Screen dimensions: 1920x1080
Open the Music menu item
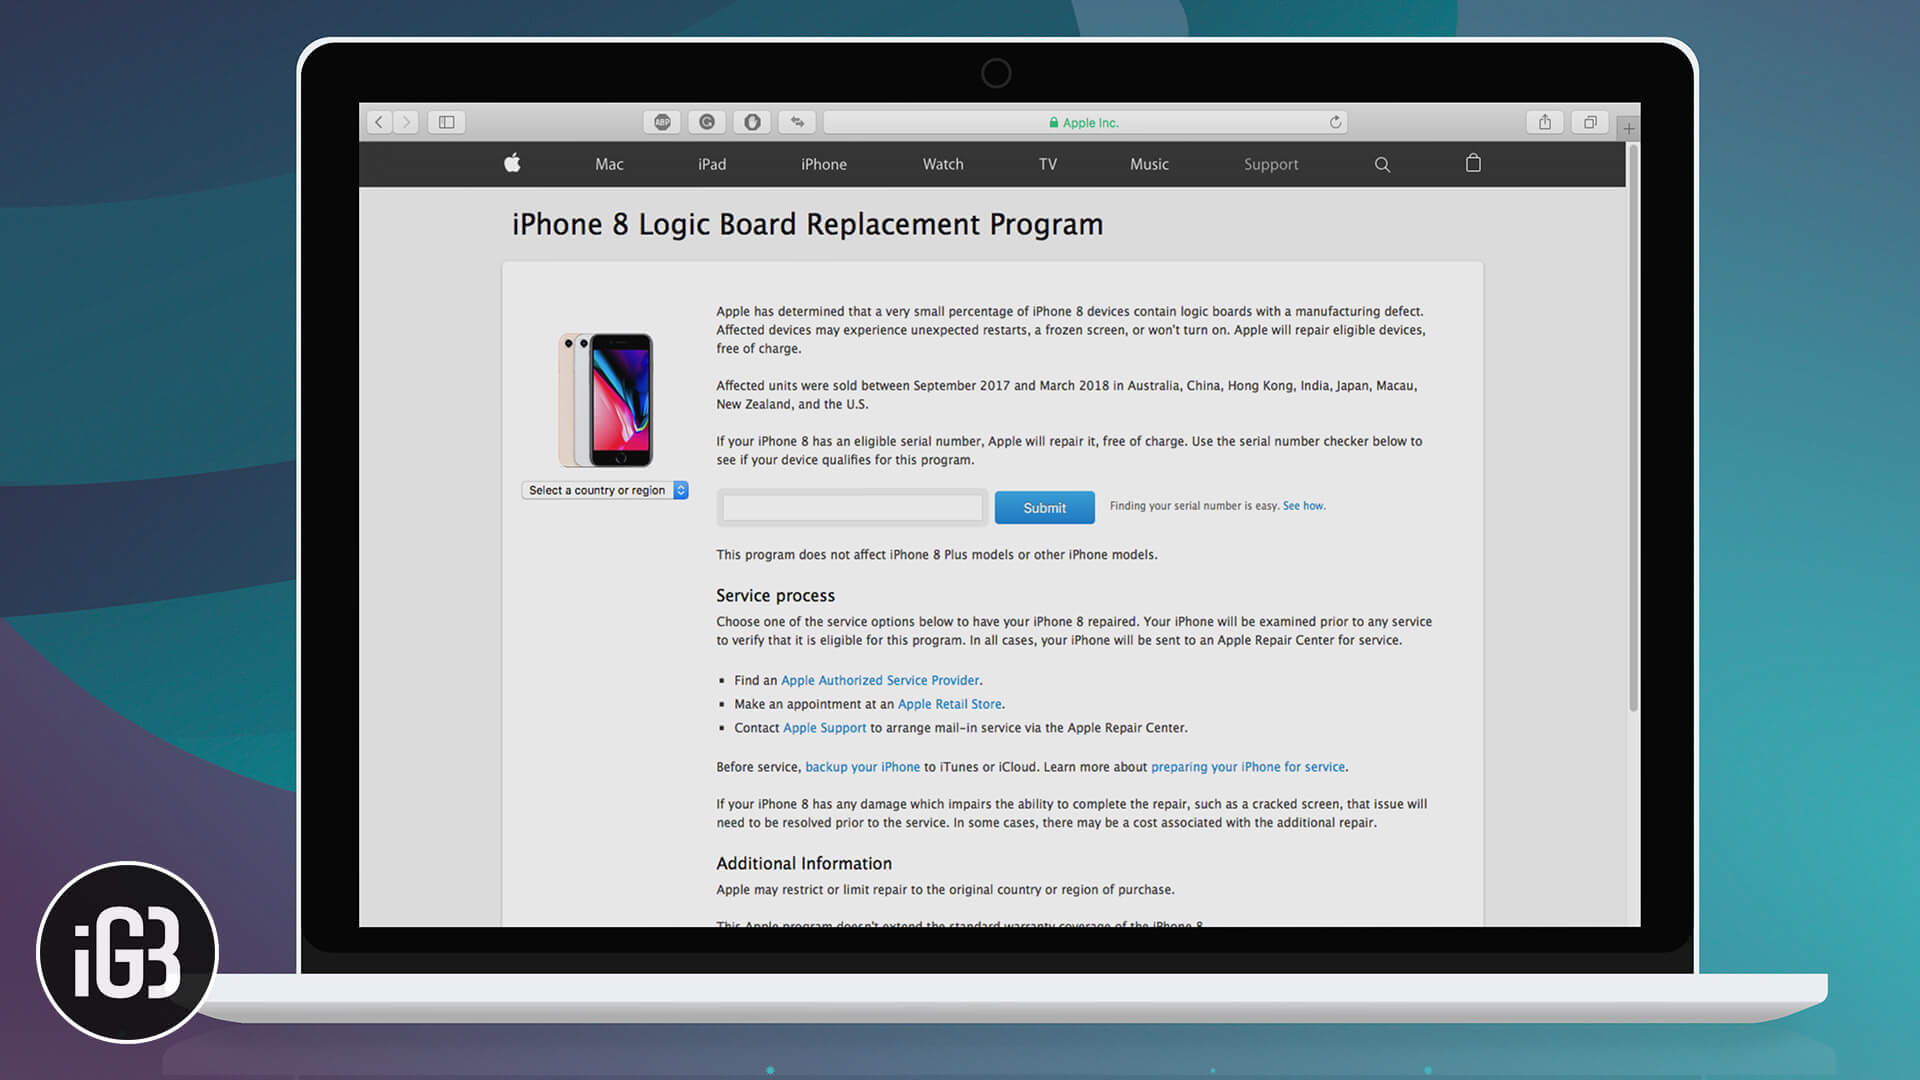[1149, 164]
